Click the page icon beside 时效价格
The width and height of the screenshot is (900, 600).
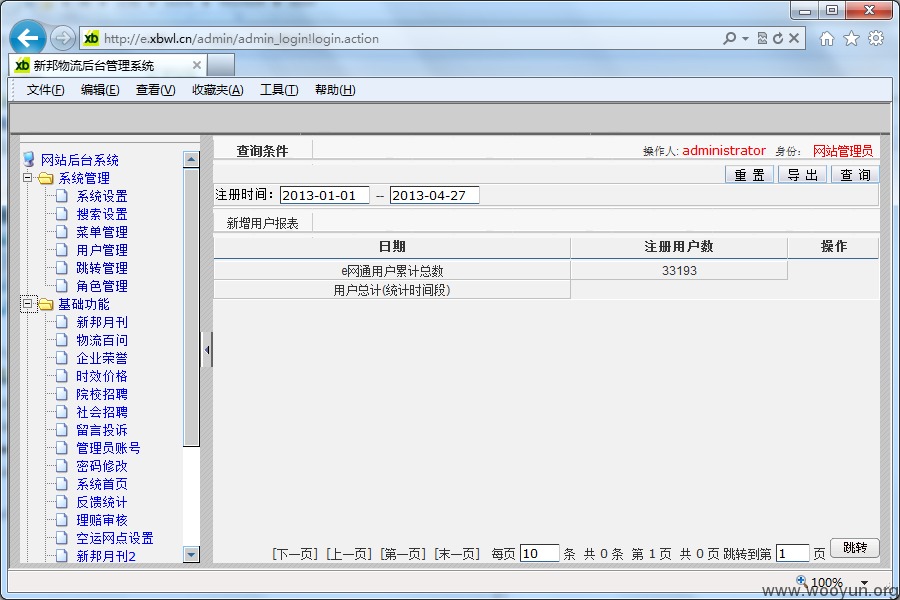(x=62, y=376)
